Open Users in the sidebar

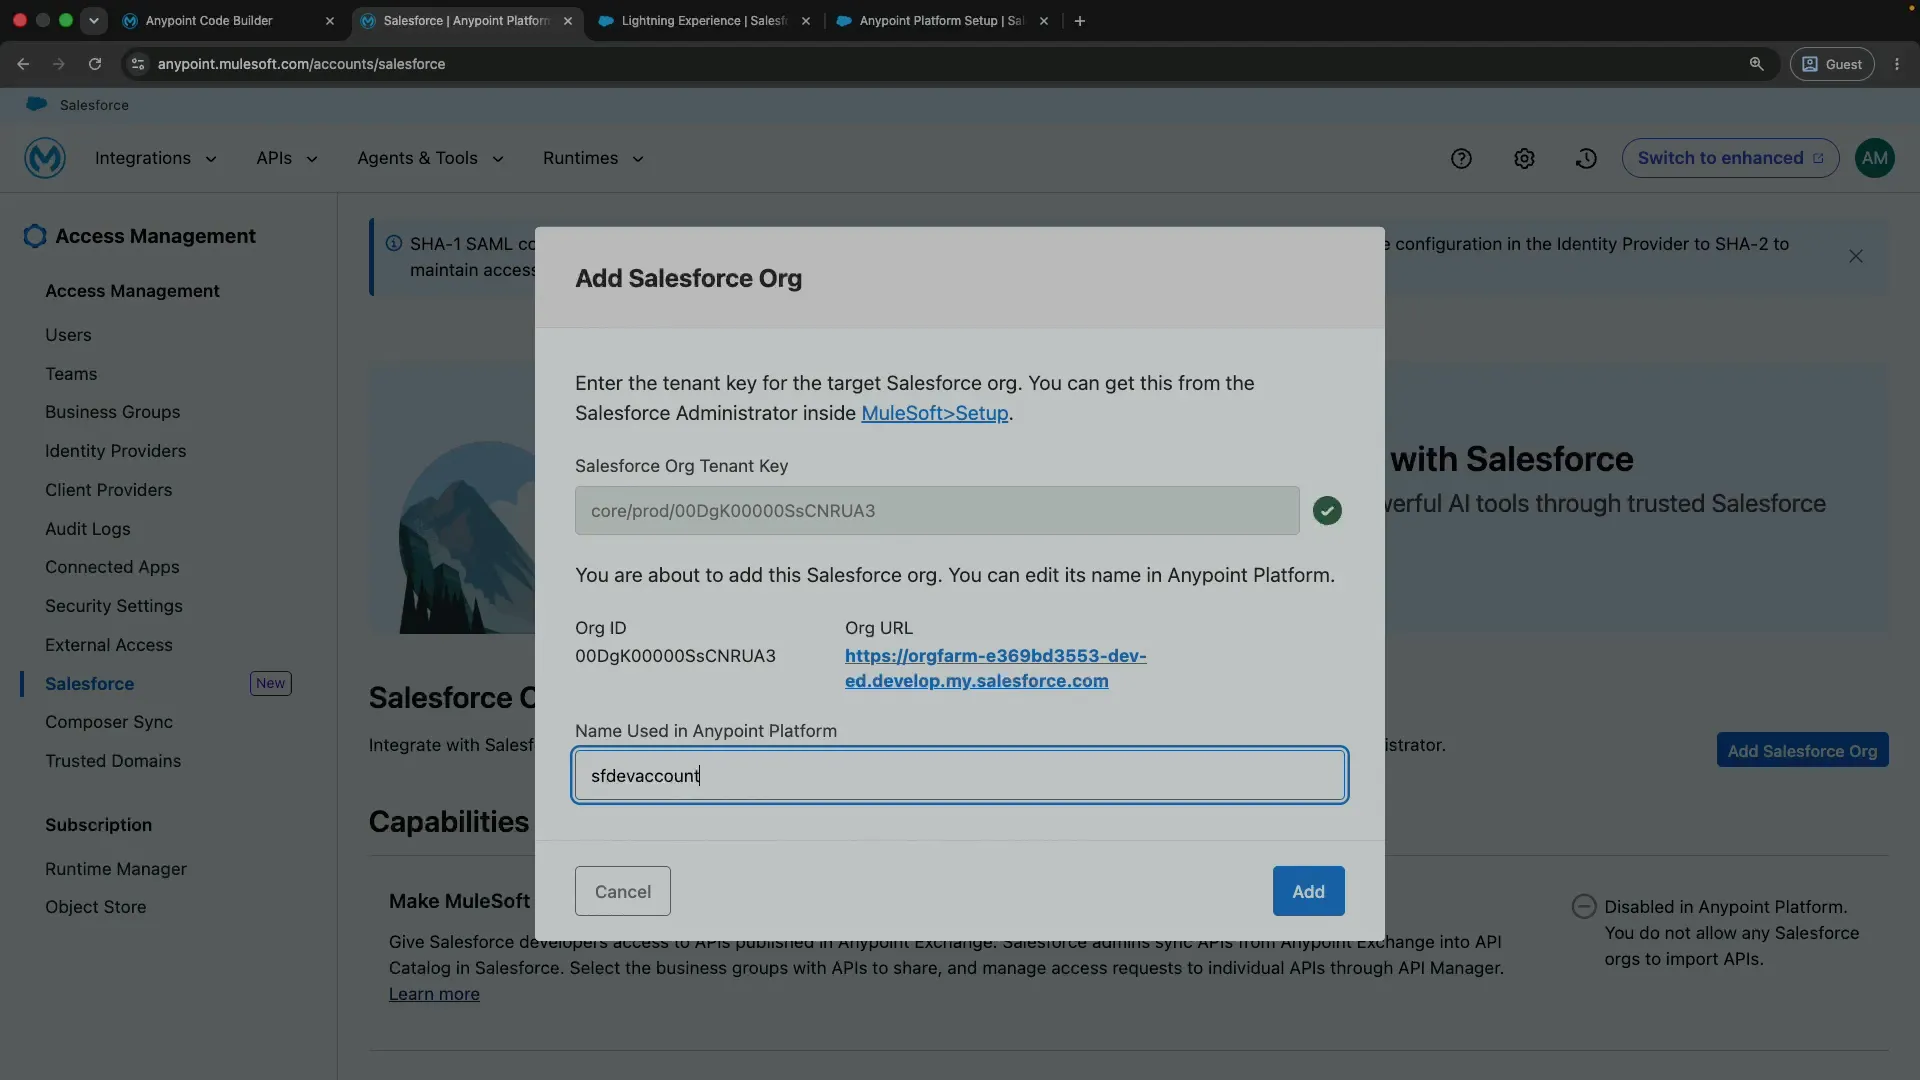pyautogui.click(x=68, y=335)
